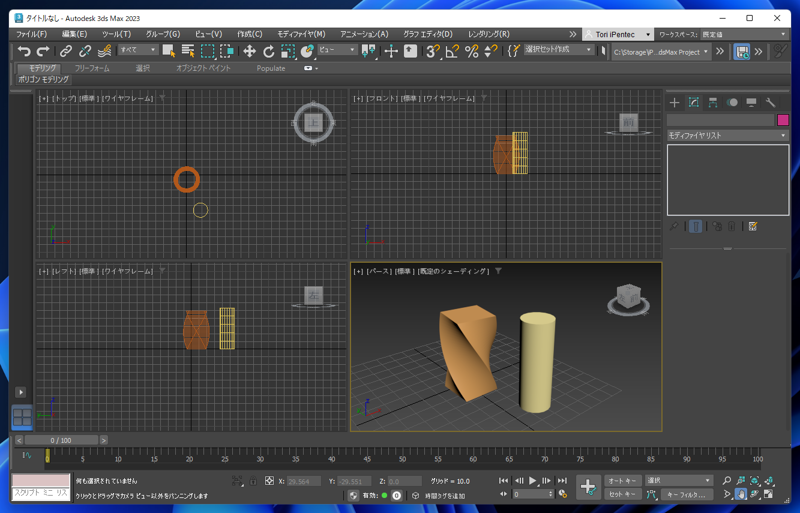This screenshot has height=513, width=800.
Task: Open the レンダリング(R) menu
Action: coord(488,34)
